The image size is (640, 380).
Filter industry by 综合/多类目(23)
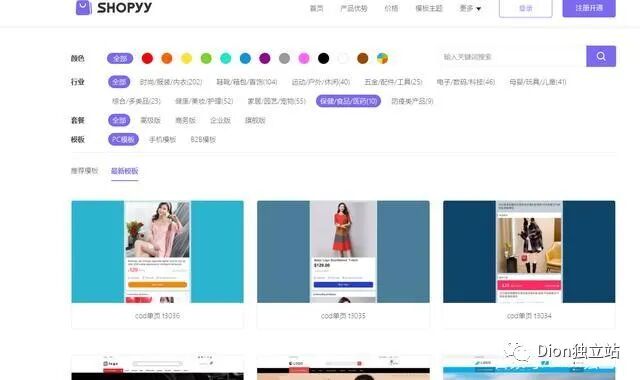click(136, 101)
